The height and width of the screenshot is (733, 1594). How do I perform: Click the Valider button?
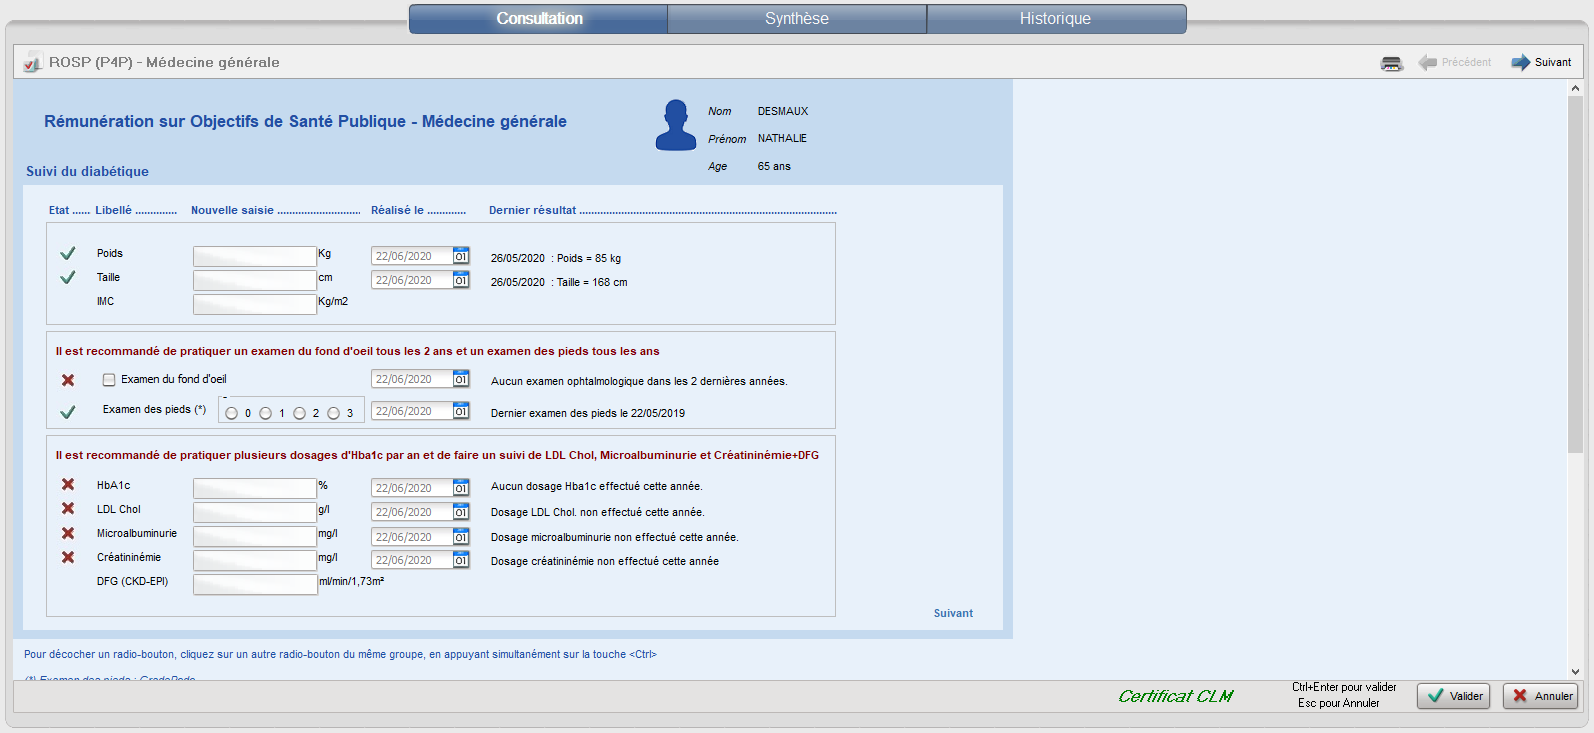coord(1453,696)
